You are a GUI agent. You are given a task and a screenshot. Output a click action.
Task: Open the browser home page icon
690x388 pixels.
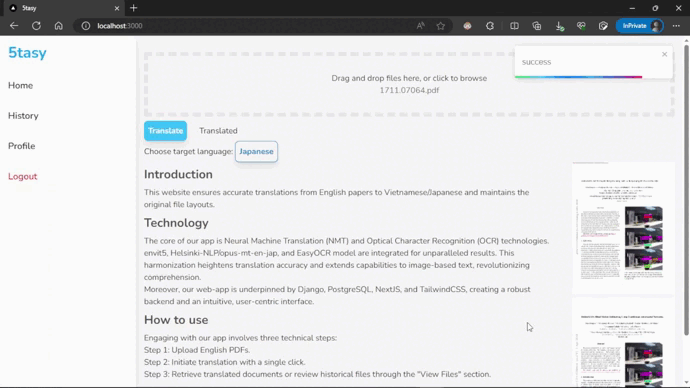59,26
